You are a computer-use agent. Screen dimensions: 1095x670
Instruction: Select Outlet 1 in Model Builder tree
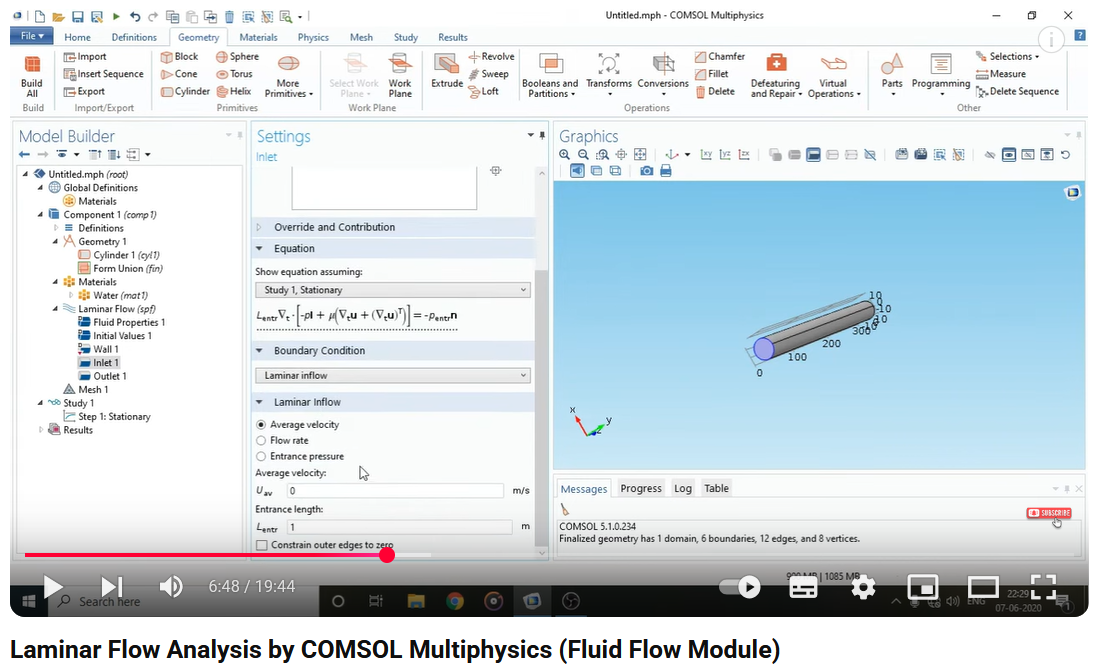(109, 376)
